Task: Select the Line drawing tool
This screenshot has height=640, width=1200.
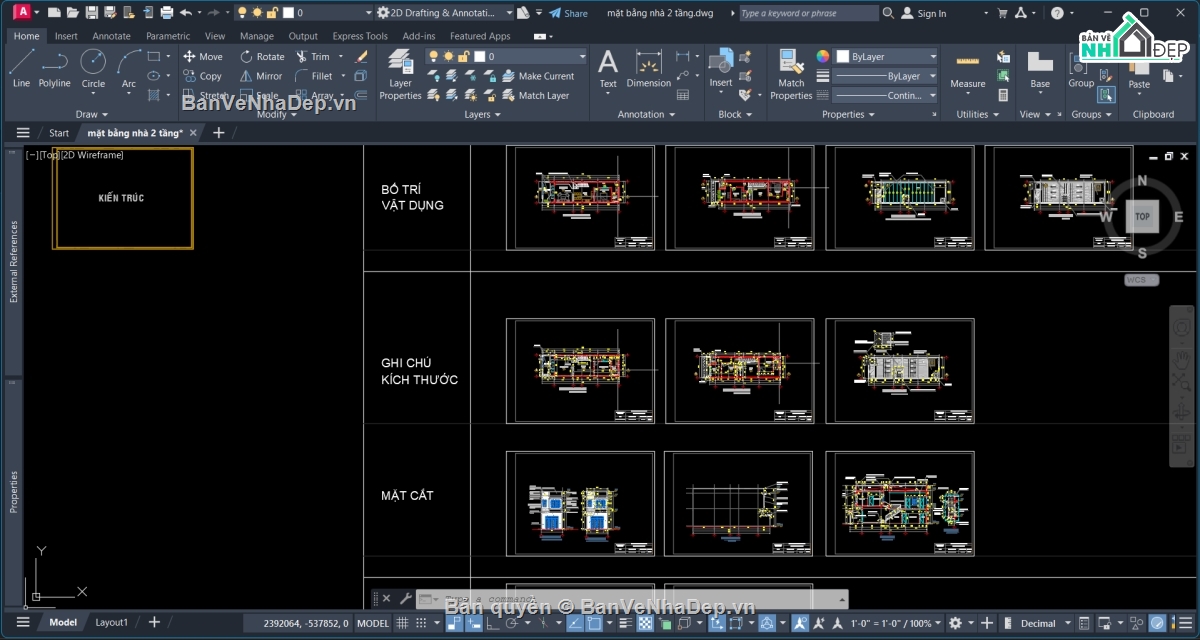Action: [x=21, y=69]
